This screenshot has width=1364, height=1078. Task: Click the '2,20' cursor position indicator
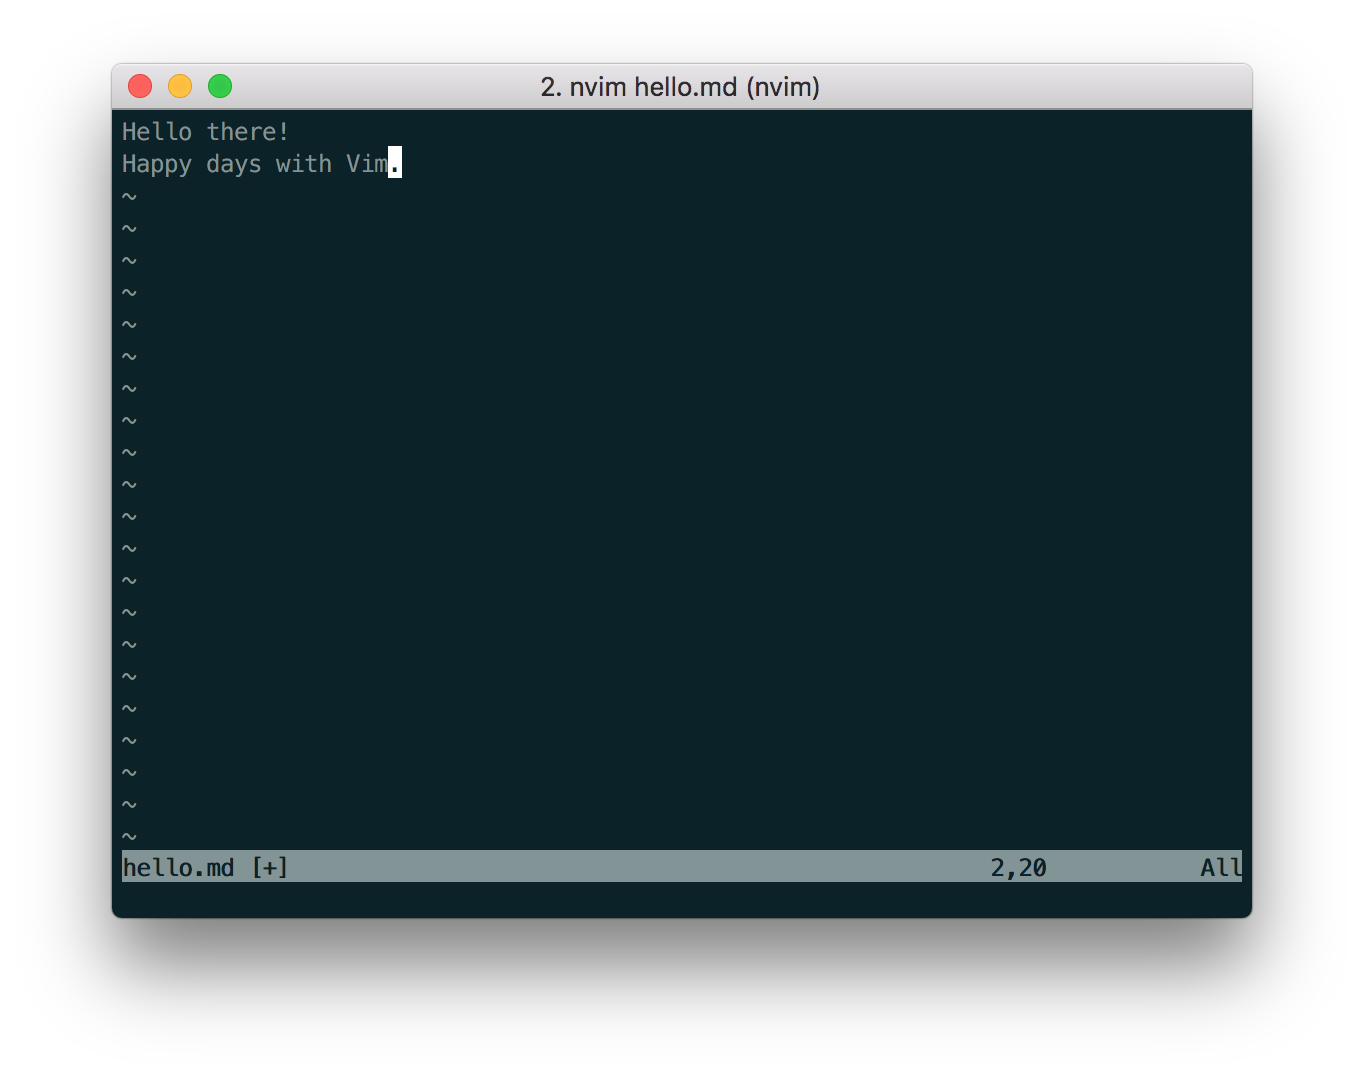(x=1018, y=867)
